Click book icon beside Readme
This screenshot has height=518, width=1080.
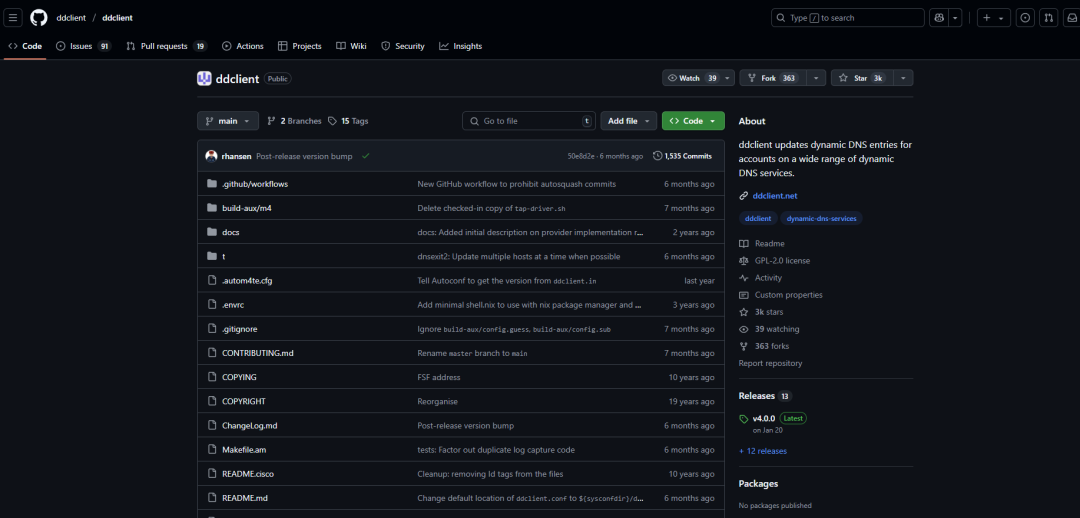tap(743, 244)
